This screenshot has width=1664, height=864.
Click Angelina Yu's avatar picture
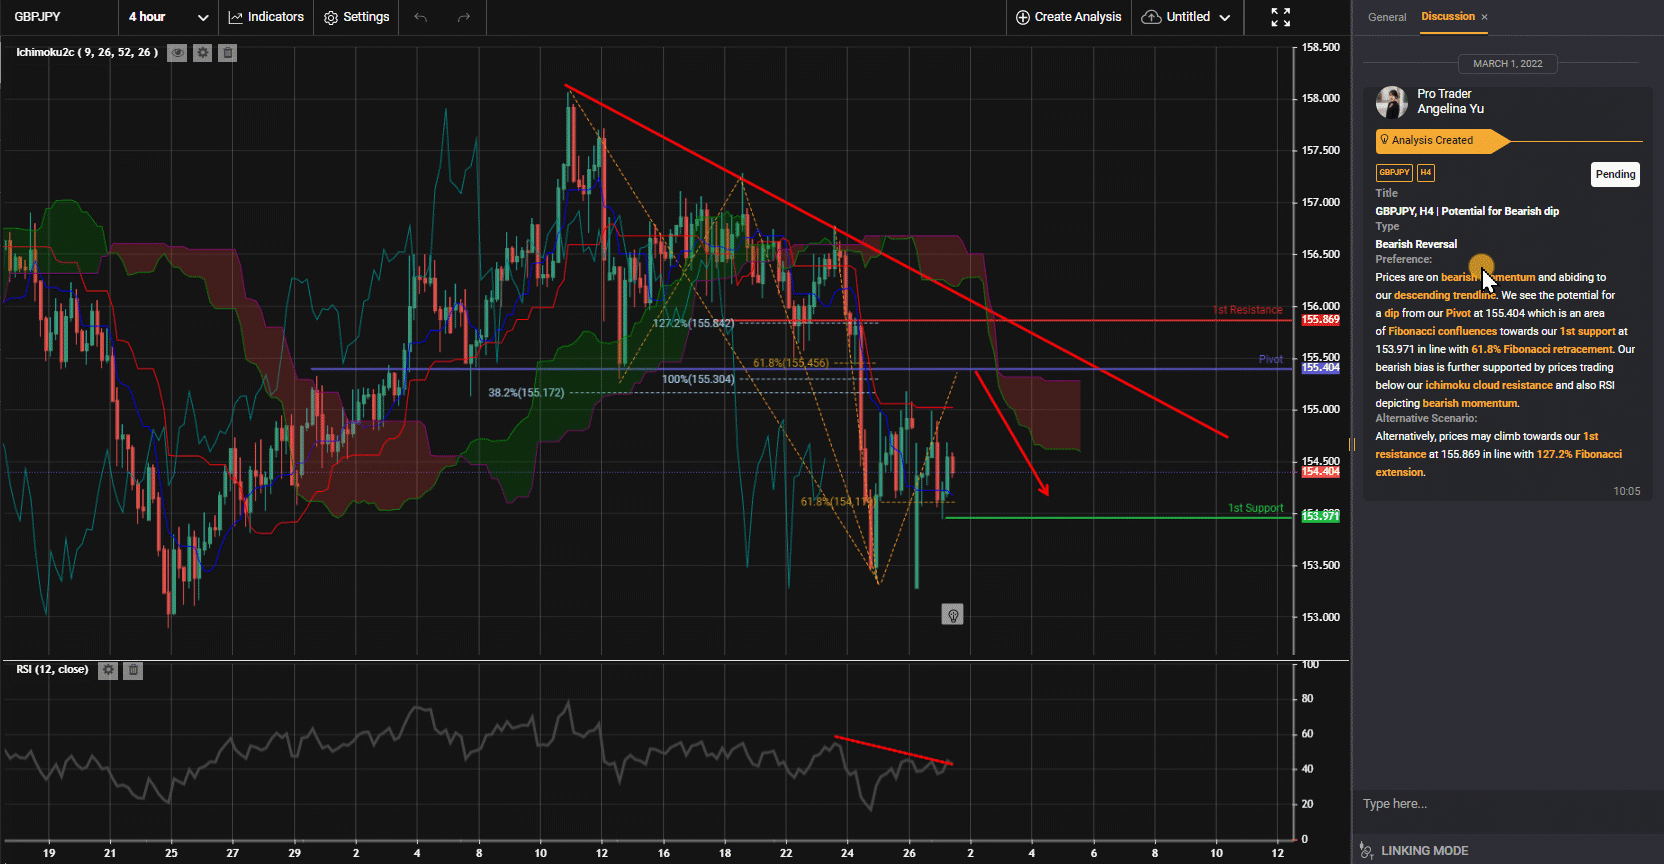pyautogui.click(x=1392, y=102)
